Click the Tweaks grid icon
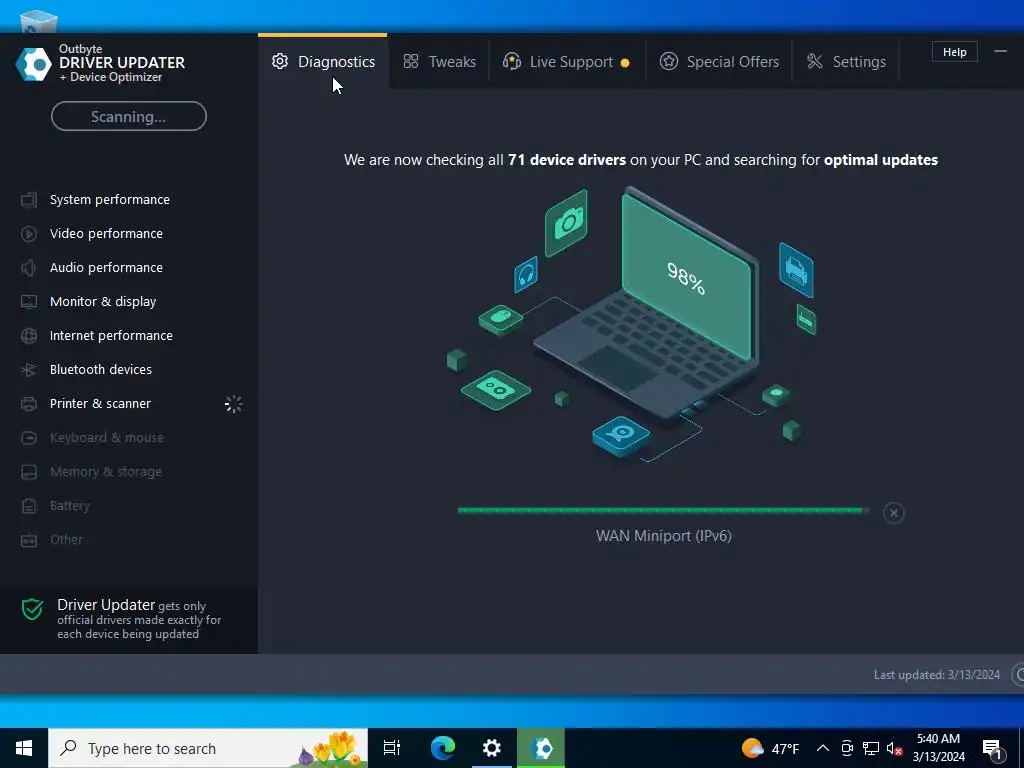The image size is (1024, 768). tap(411, 61)
